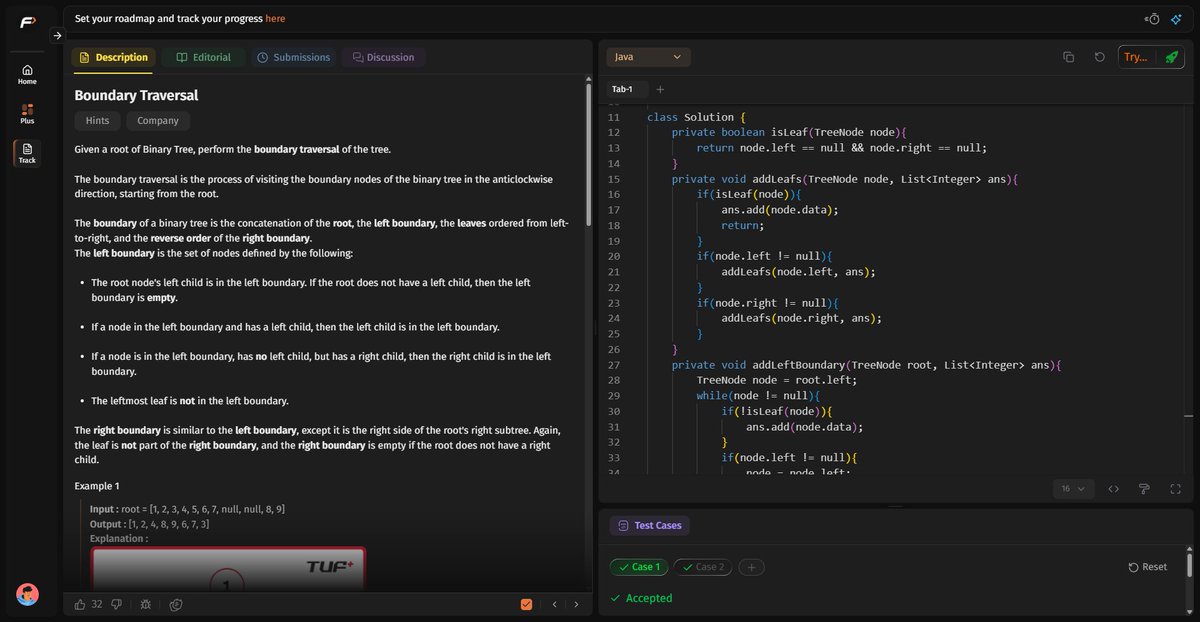This screenshot has width=1200, height=622.
Task: Dislike the problem with thumbs down
Action: tap(116, 604)
